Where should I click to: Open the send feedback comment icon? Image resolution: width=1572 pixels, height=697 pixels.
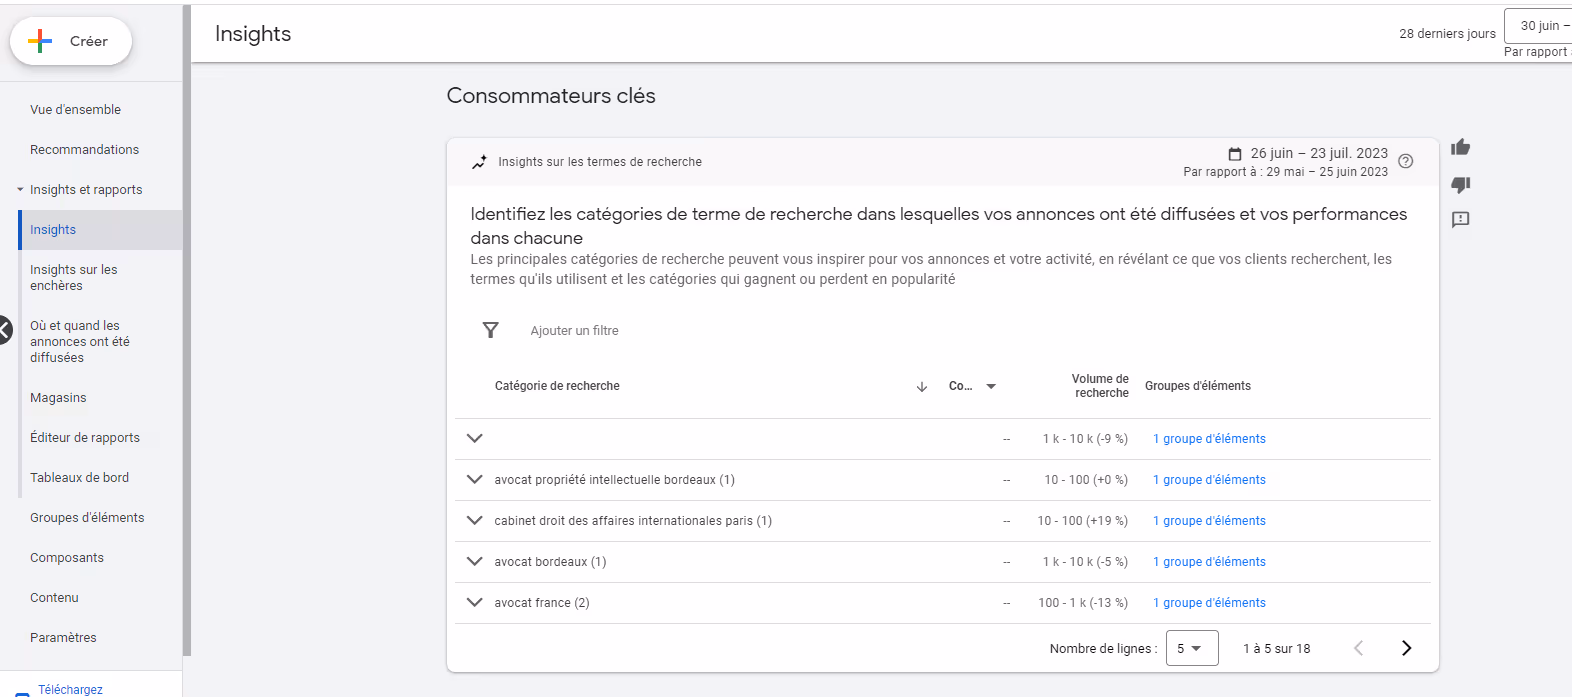coord(1461,220)
